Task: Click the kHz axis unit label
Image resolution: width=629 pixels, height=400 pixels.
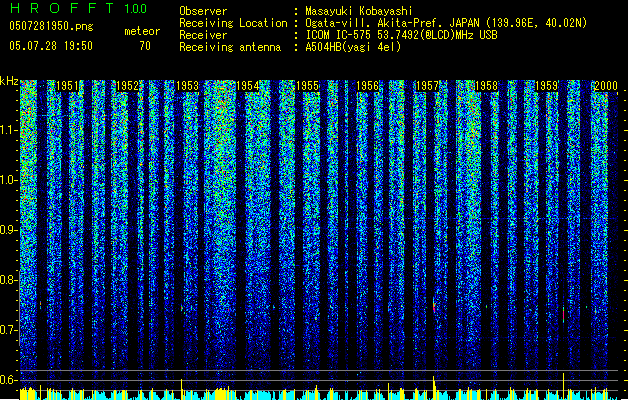Action: click(9, 81)
